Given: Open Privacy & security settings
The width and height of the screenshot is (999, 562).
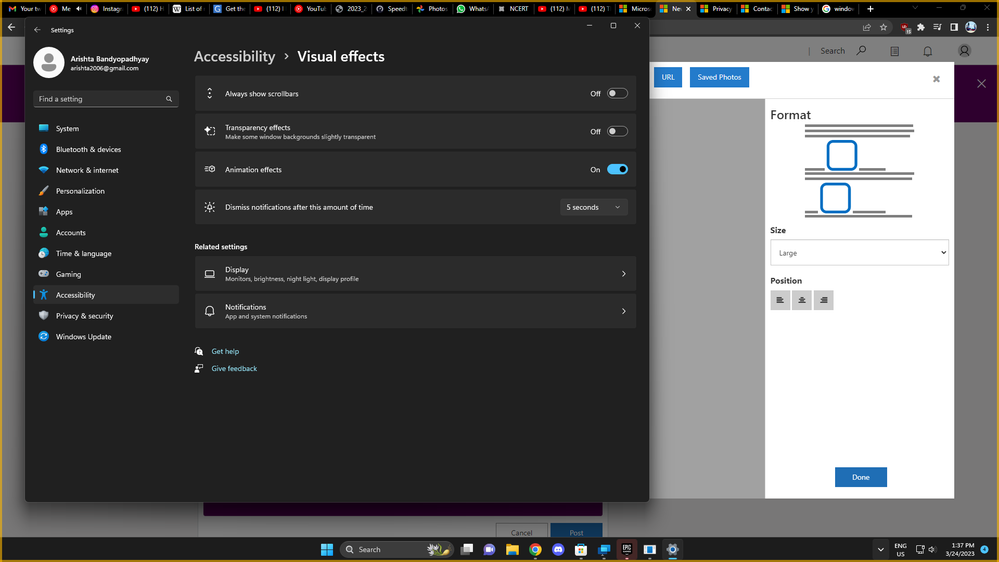Looking at the screenshot, I should coord(106,315).
